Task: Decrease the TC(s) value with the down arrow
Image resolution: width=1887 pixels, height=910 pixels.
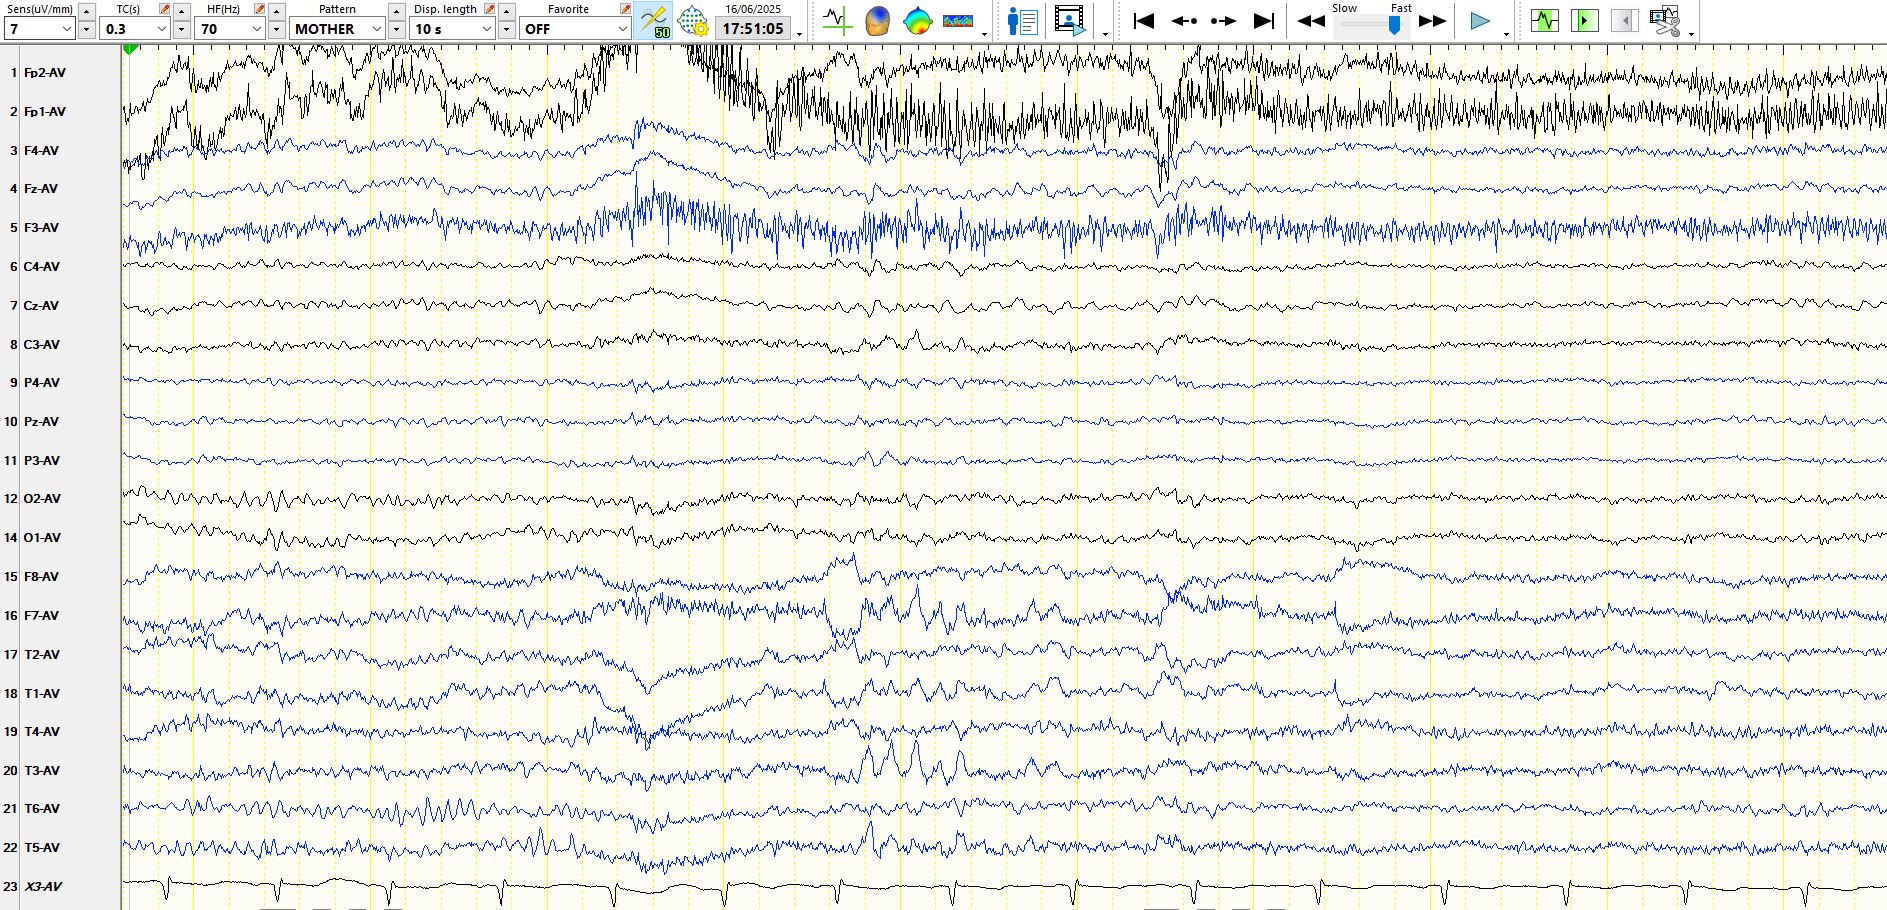Action: [181, 29]
